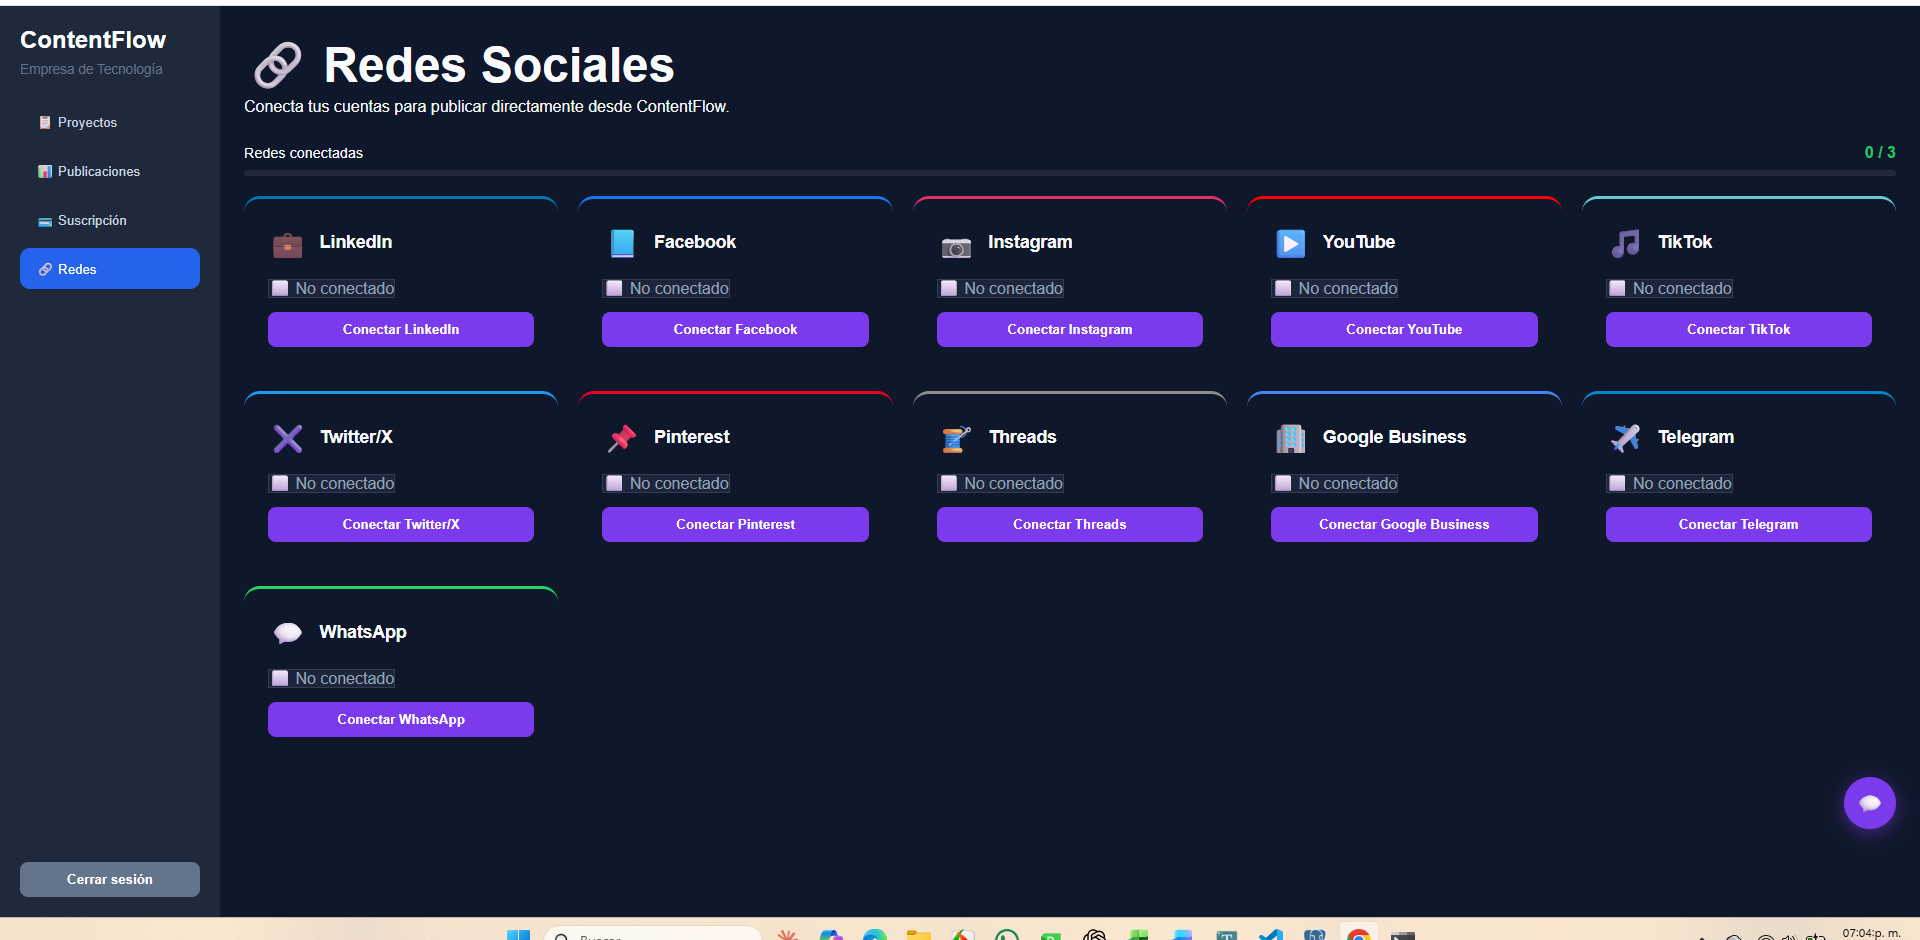The height and width of the screenshot is (940, 1920).
Task: Open the Windows Start menu
Action: [518, 935]
